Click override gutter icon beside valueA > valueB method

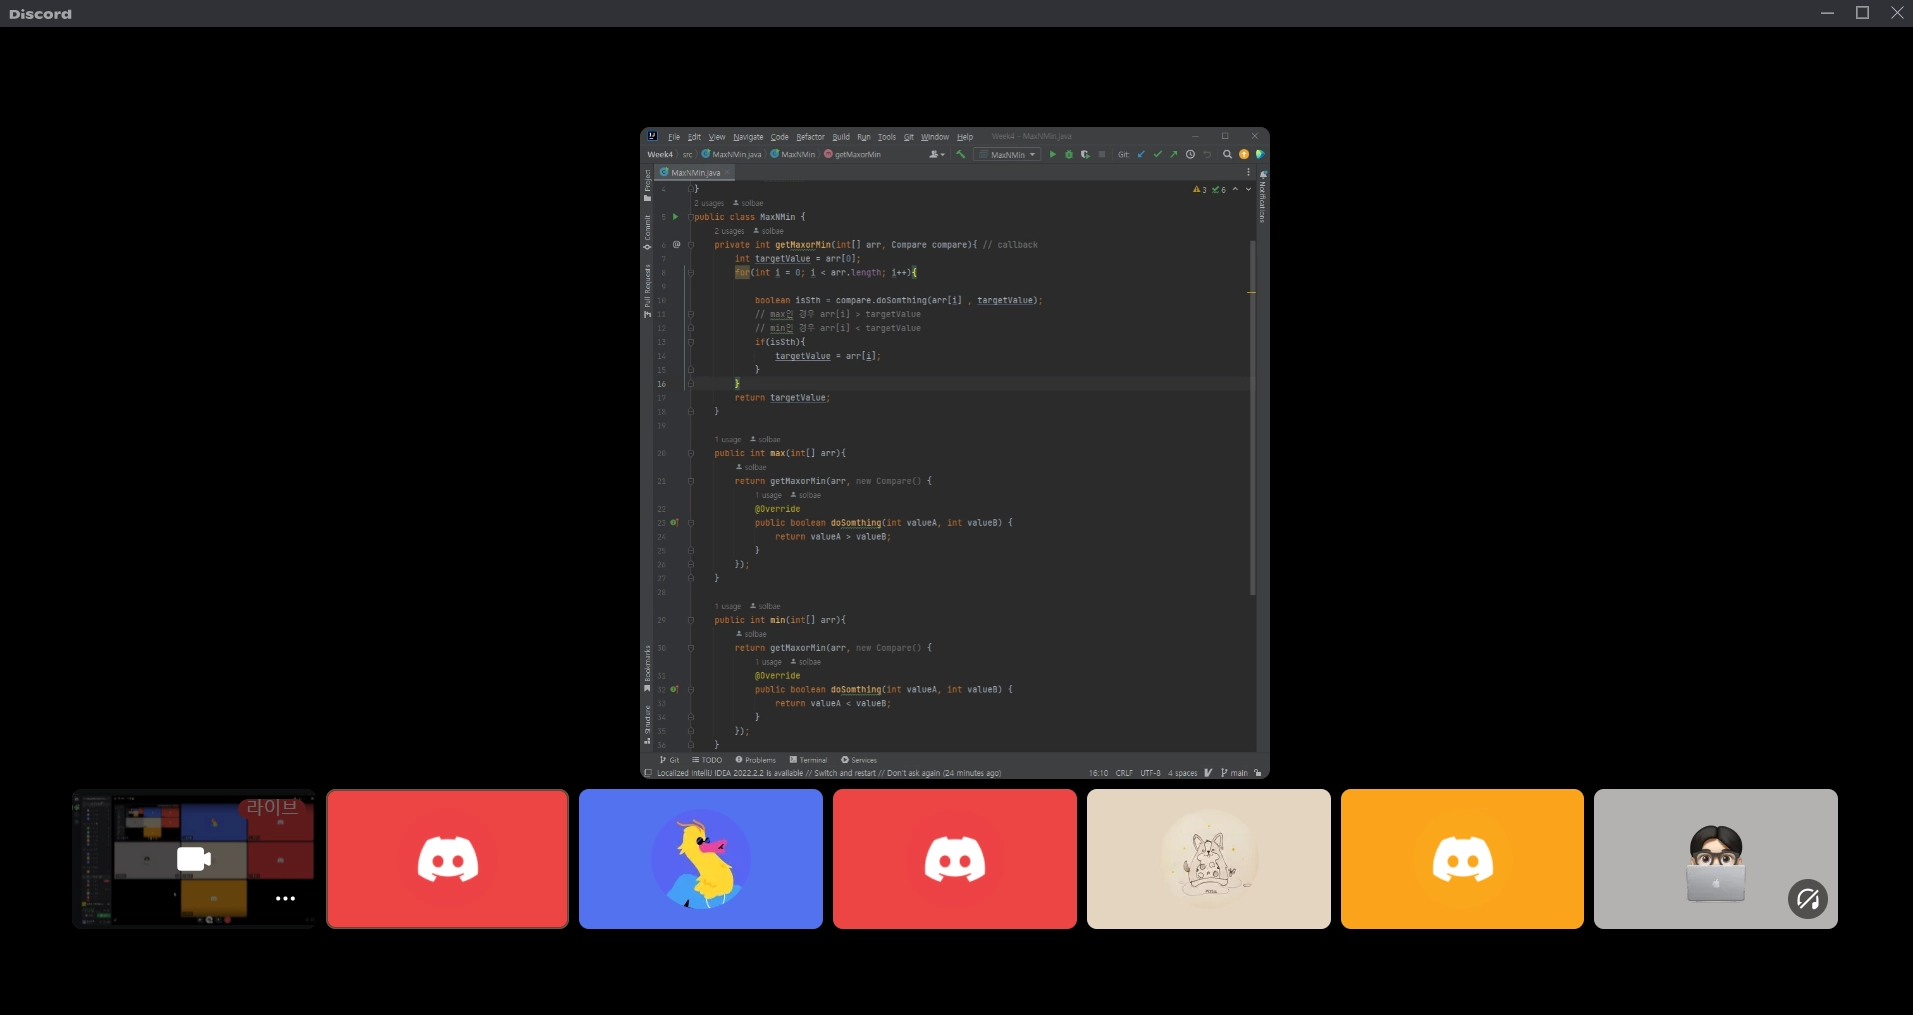(674, 523)
